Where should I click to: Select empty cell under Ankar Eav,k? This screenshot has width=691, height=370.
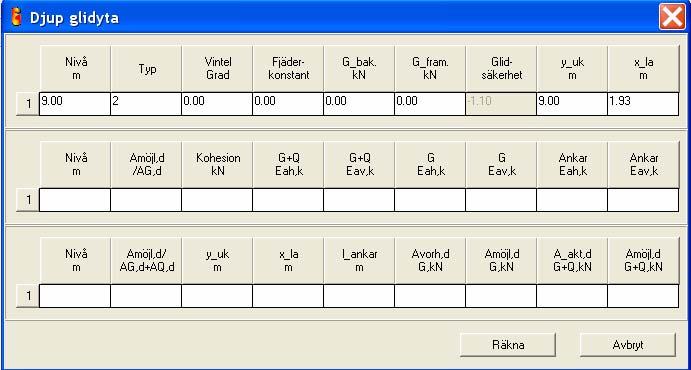643,200
